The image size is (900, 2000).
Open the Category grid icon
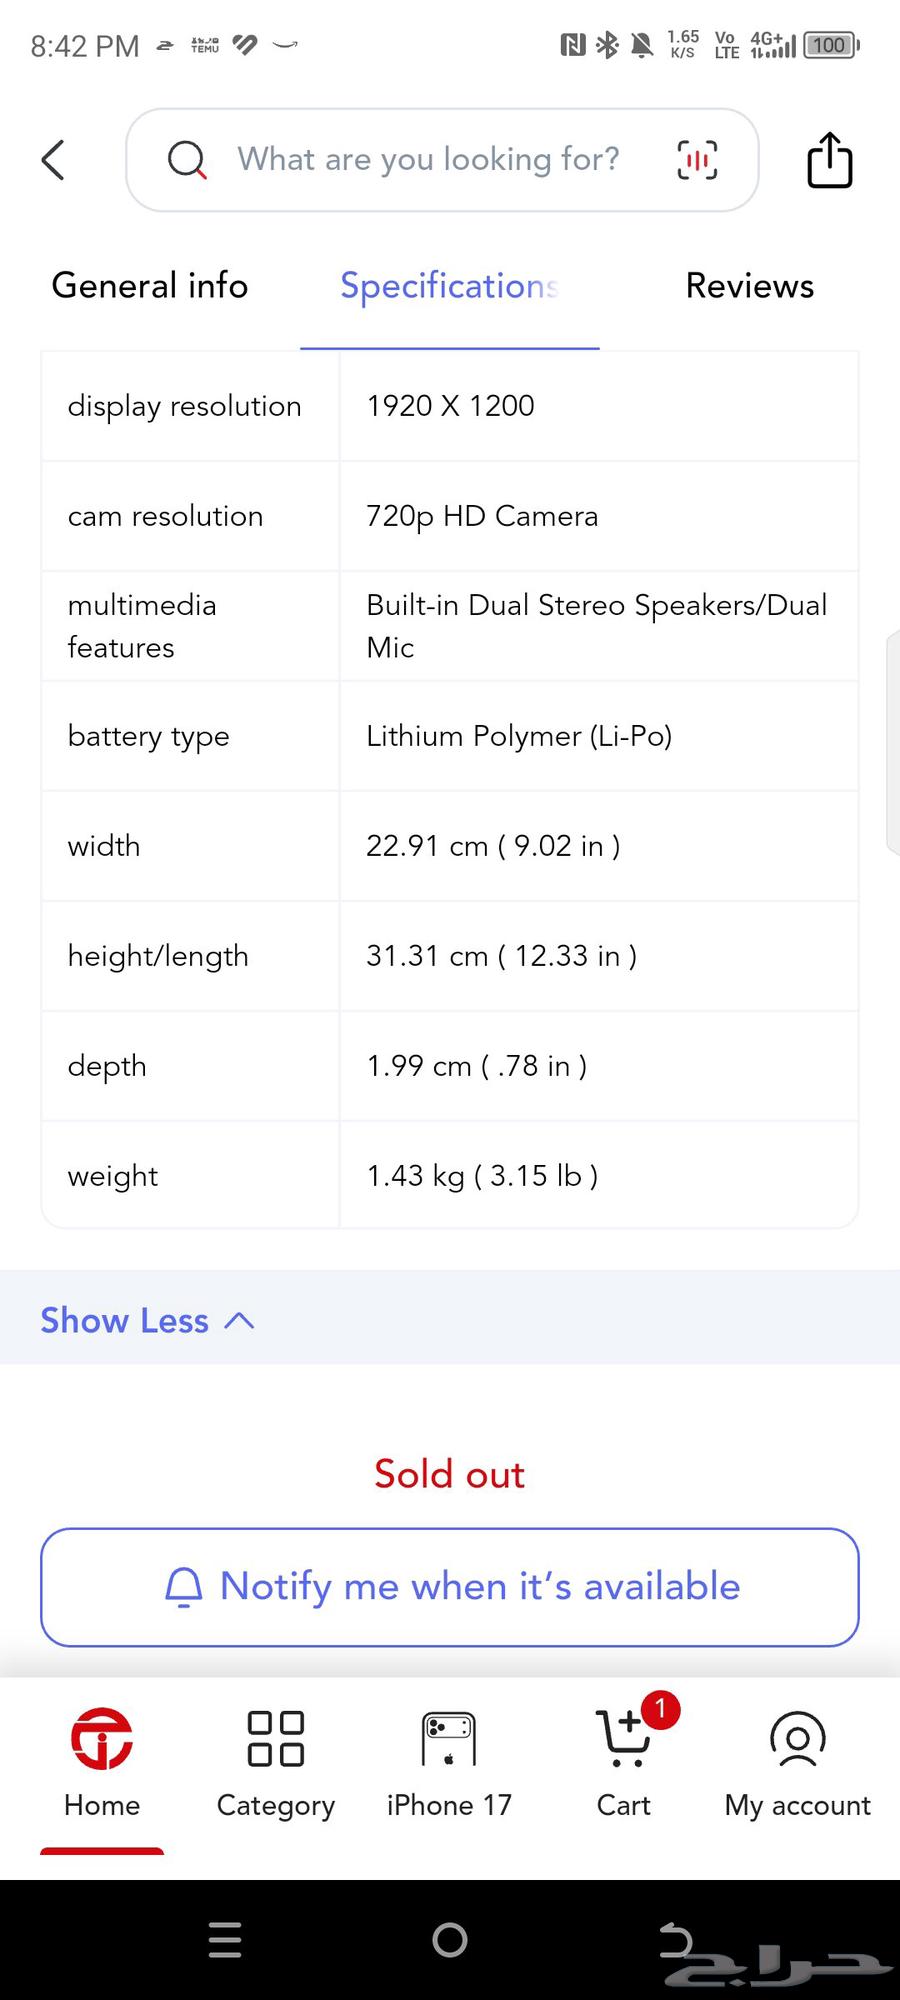(x=276, y=1762)
